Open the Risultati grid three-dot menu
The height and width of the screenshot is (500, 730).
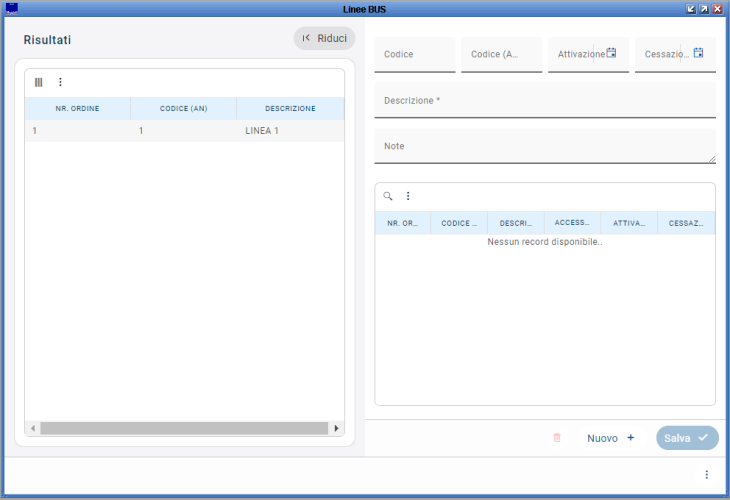(x=60, y=82)
